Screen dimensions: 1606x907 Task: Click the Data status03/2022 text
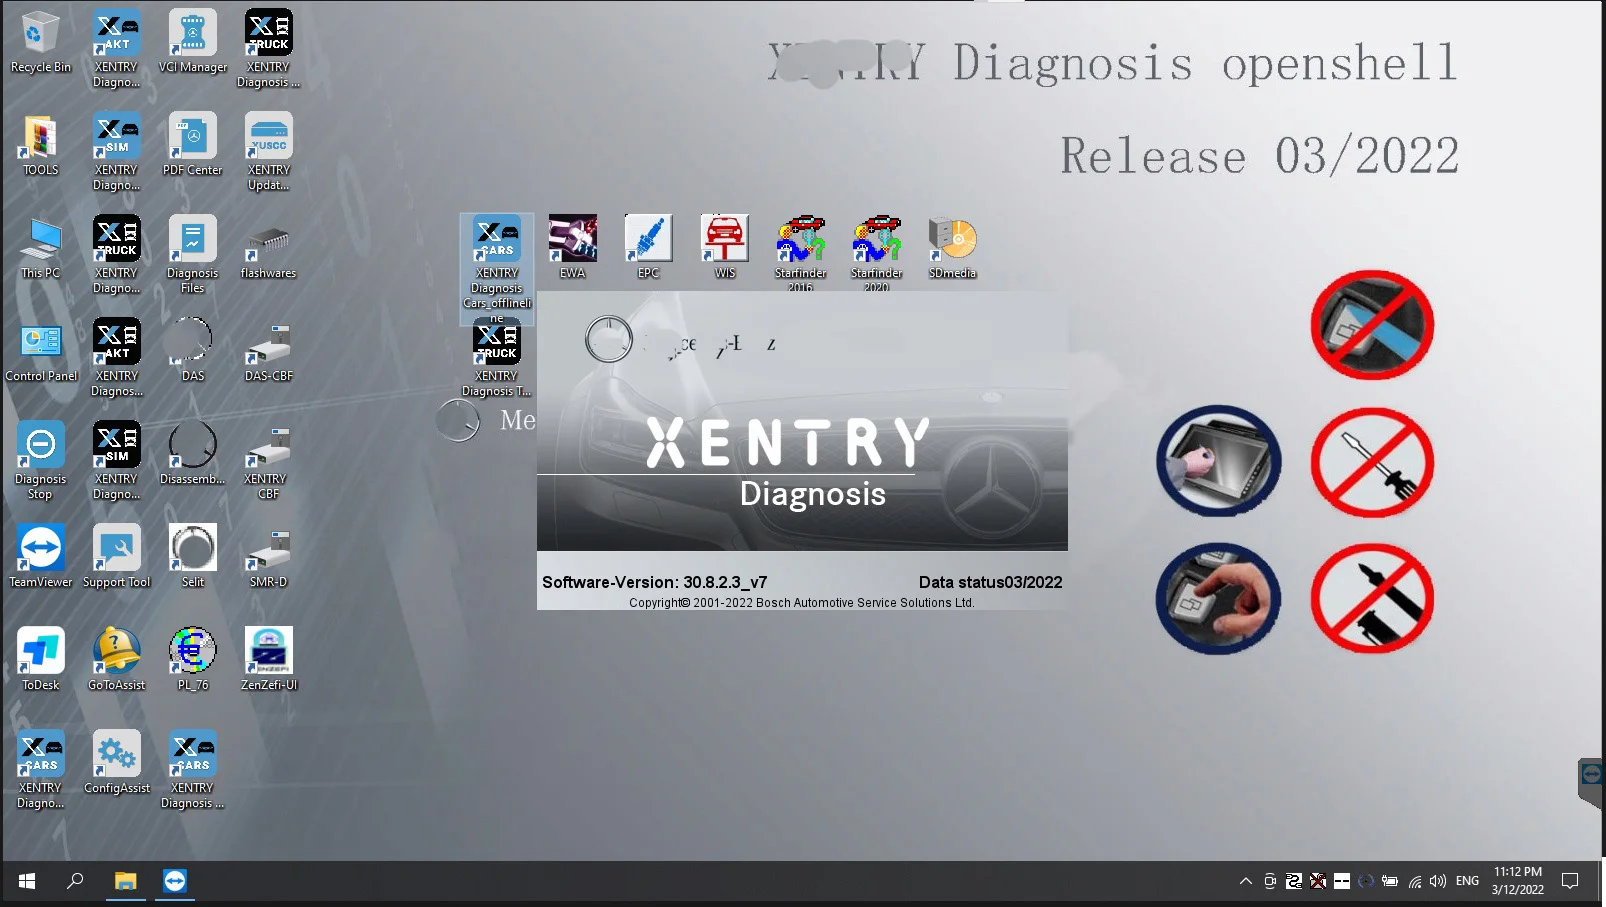[990, 582]
